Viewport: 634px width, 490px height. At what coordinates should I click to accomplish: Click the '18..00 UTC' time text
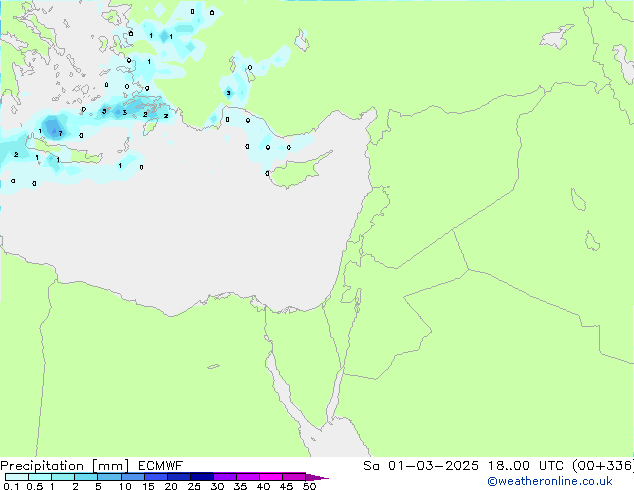pyautogui.click(x=526, y=466)
